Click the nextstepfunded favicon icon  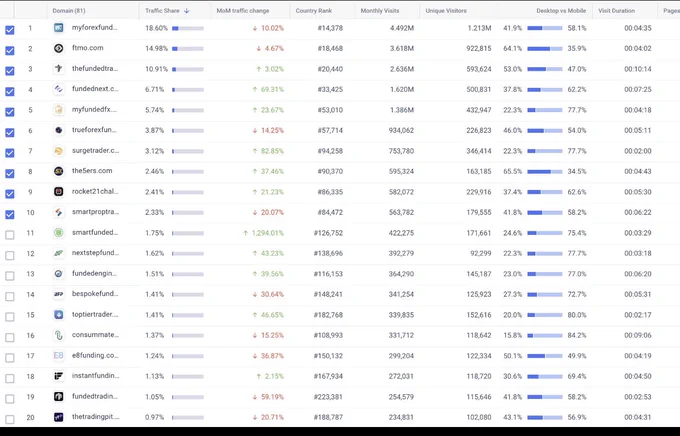[x=59, y=253]
